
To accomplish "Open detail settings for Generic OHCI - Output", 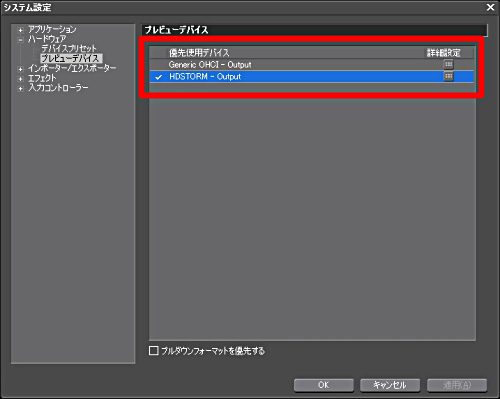I will click(x=449, y=64).
